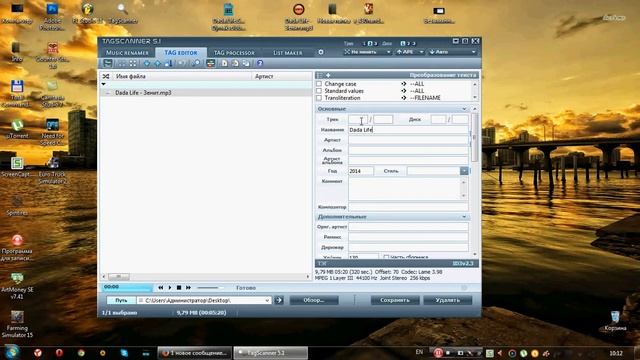Enable Standard values checkbox
This screenshot has width=640, height=360.
click(x=319, y=91)
